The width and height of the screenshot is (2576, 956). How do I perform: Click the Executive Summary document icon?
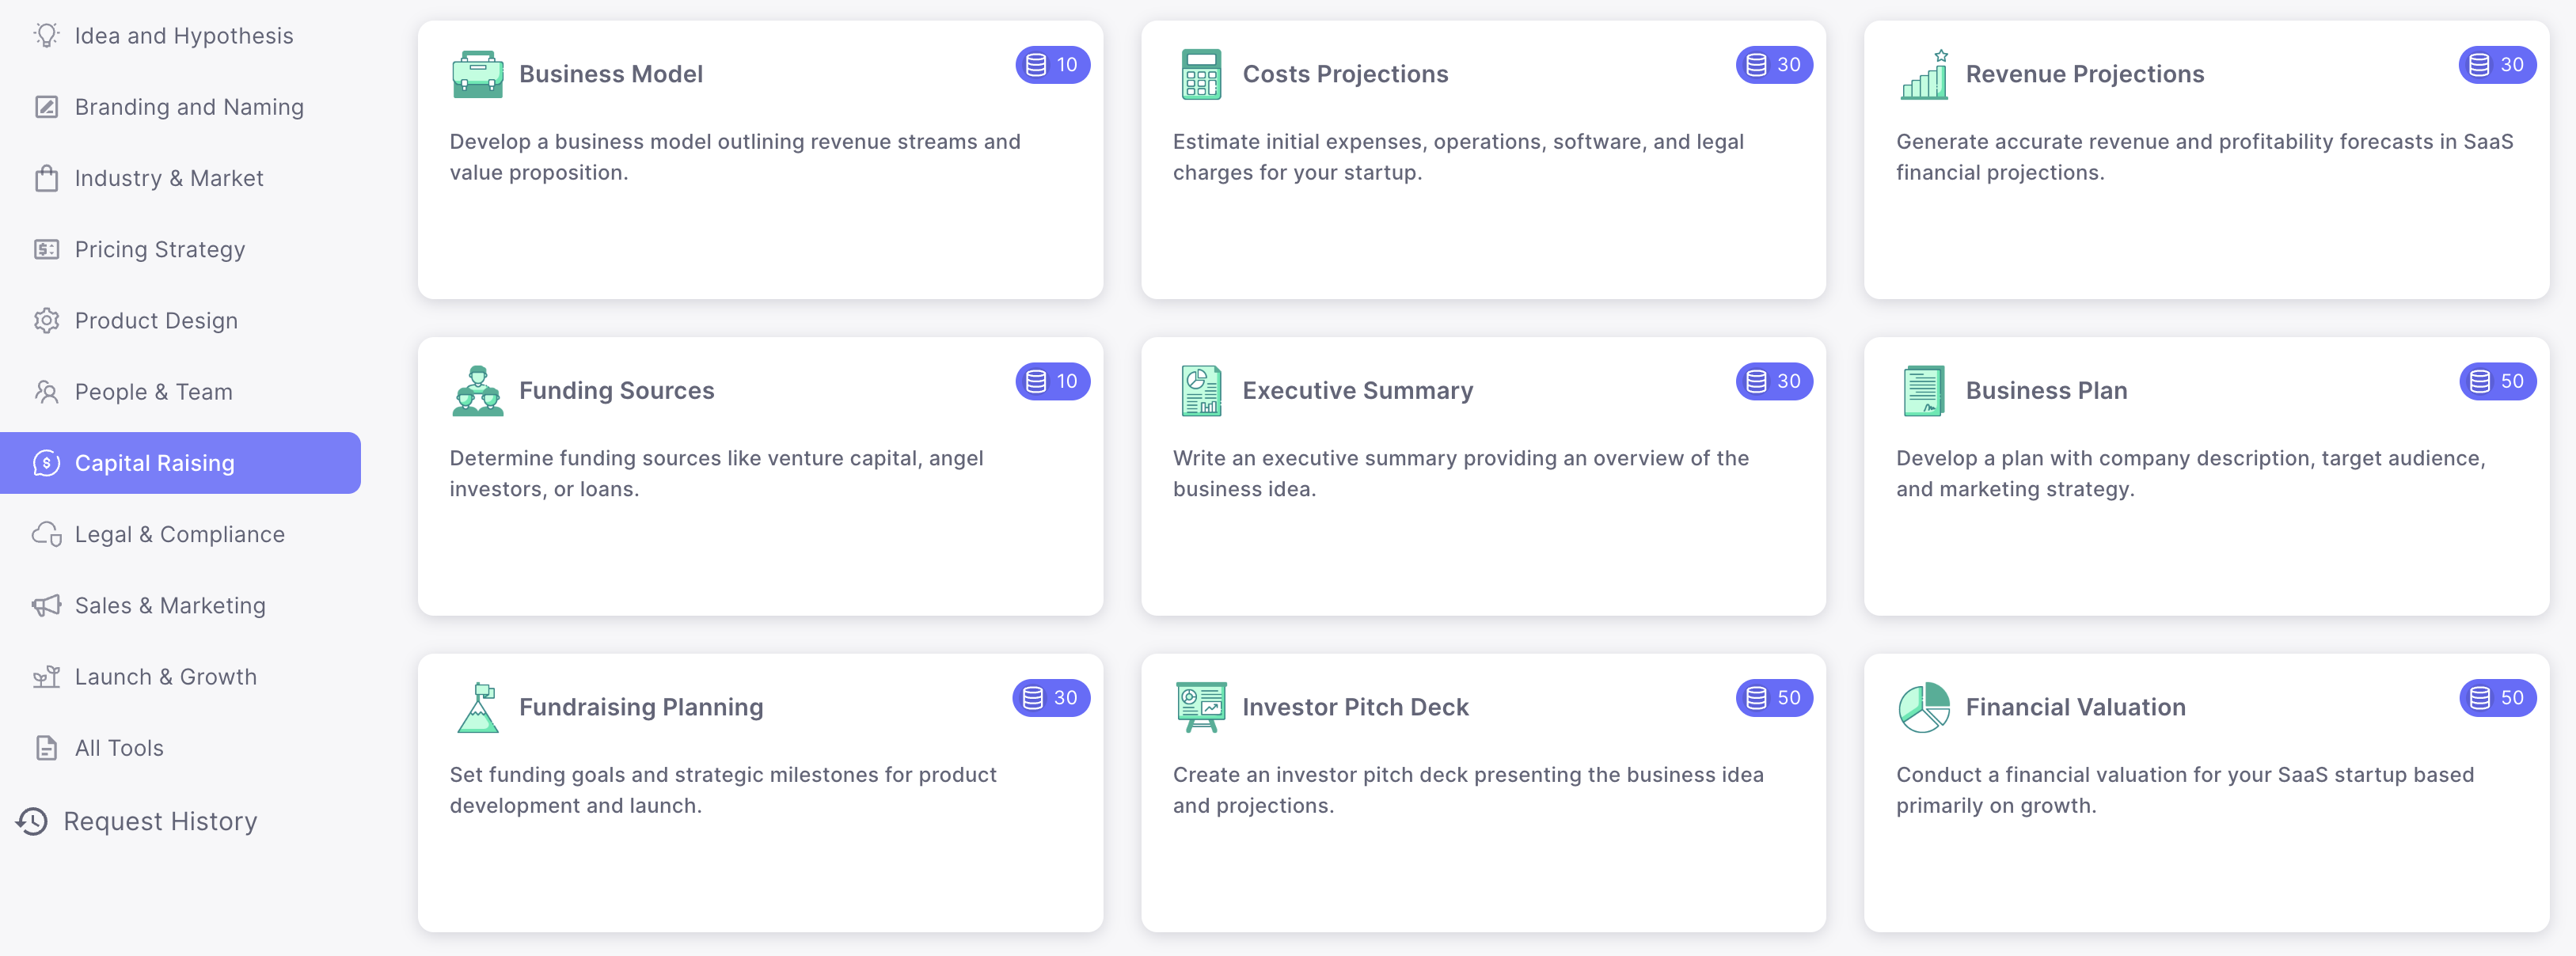[1200, 391]
